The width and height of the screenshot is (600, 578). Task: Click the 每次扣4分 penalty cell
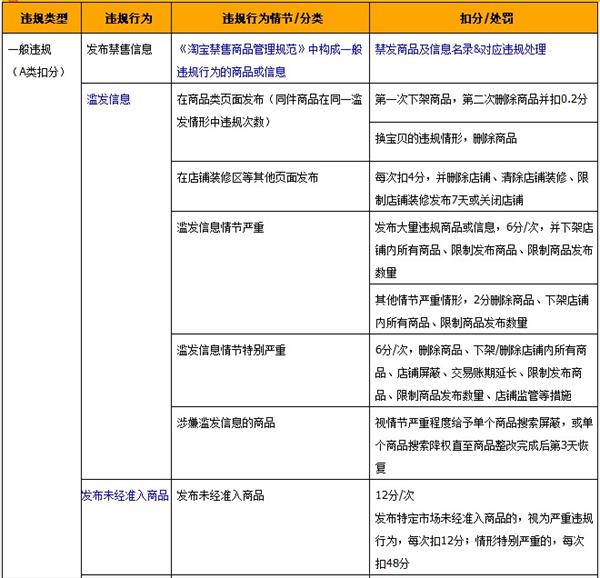point(480,186)
